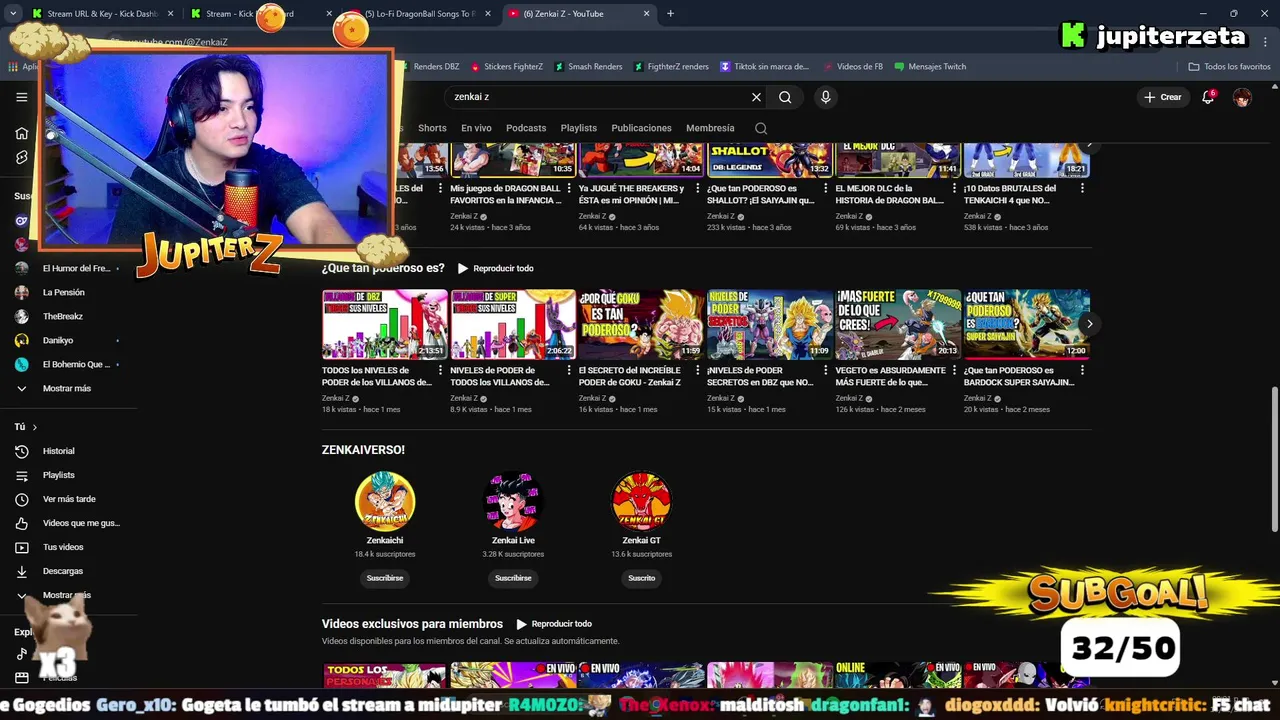Screen dimensions: 1280x720
Task: Open Todos los favoritos bookmarks folder
Action: pyautogui.click(x=1229, y=67)
